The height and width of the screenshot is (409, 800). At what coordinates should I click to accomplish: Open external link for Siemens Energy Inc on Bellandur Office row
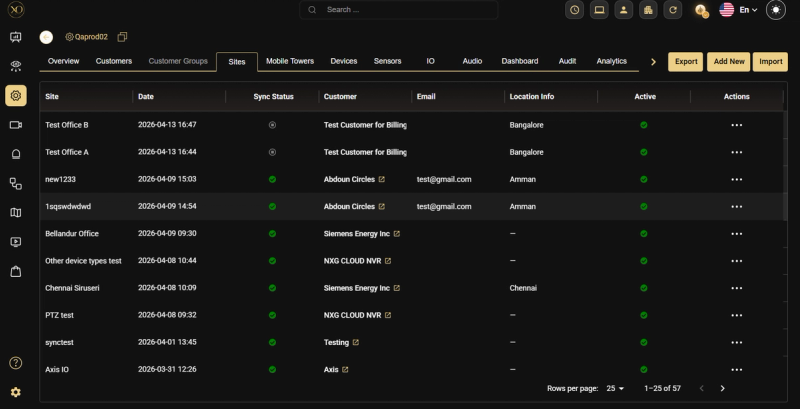pyautogui.click(x=397, y=234)
